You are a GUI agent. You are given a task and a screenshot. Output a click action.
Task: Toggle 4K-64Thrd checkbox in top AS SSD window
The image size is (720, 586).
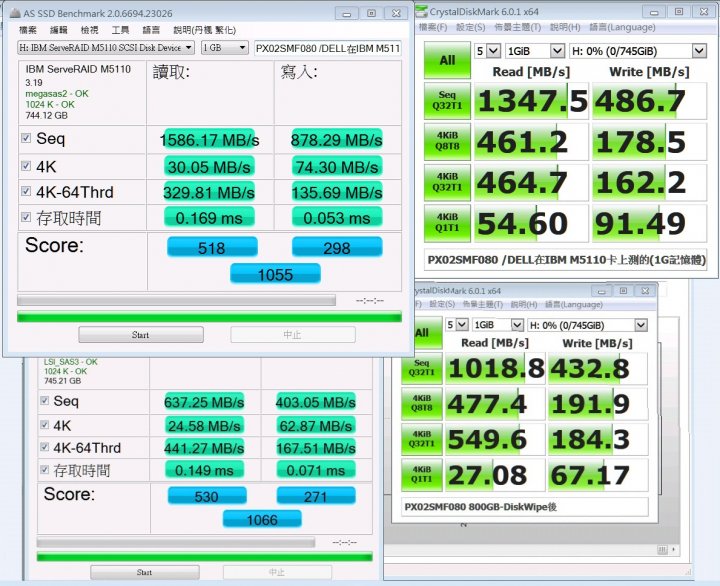point(26,191)
